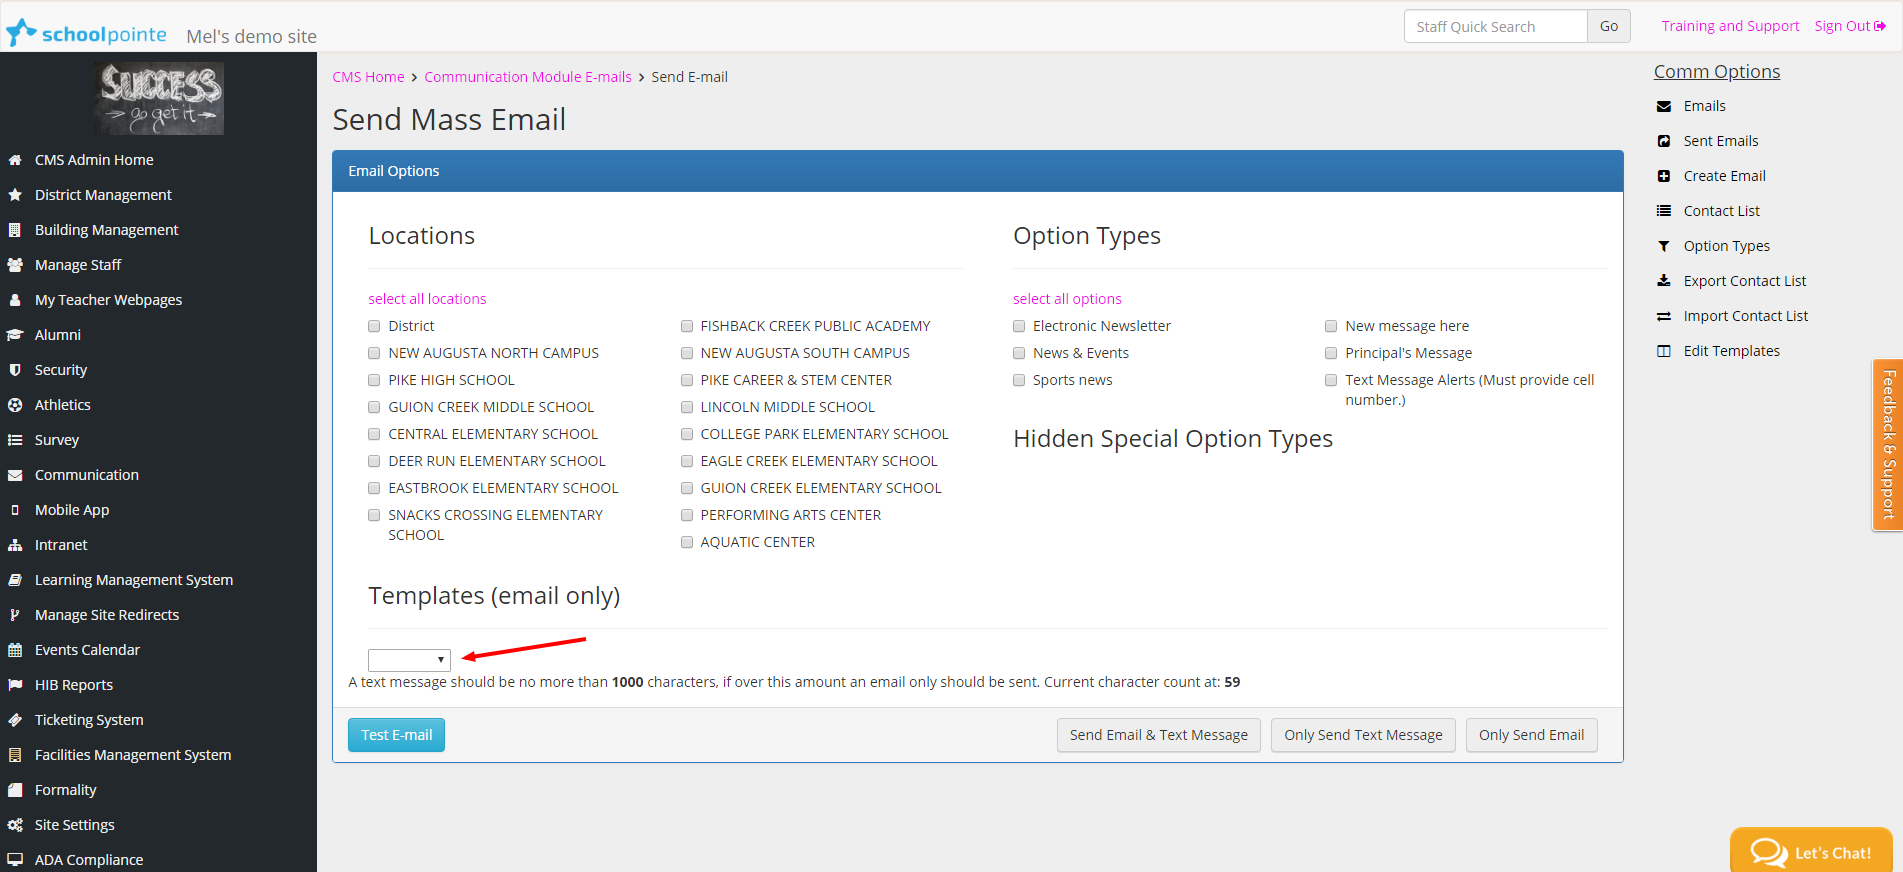This screenshot has width=1903, height=872.
Task: Click the Test E-mail button
Action: pos(396,735)
